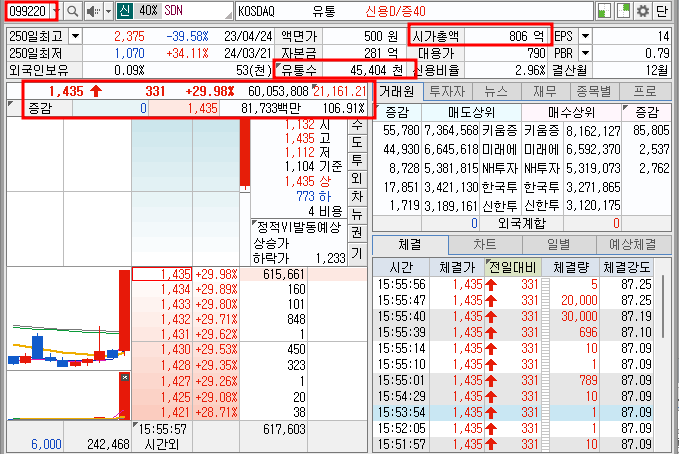Viewport: 679px width, 454px height.
Task: Switch to the 체결 tab
Action: pos(410,245)
